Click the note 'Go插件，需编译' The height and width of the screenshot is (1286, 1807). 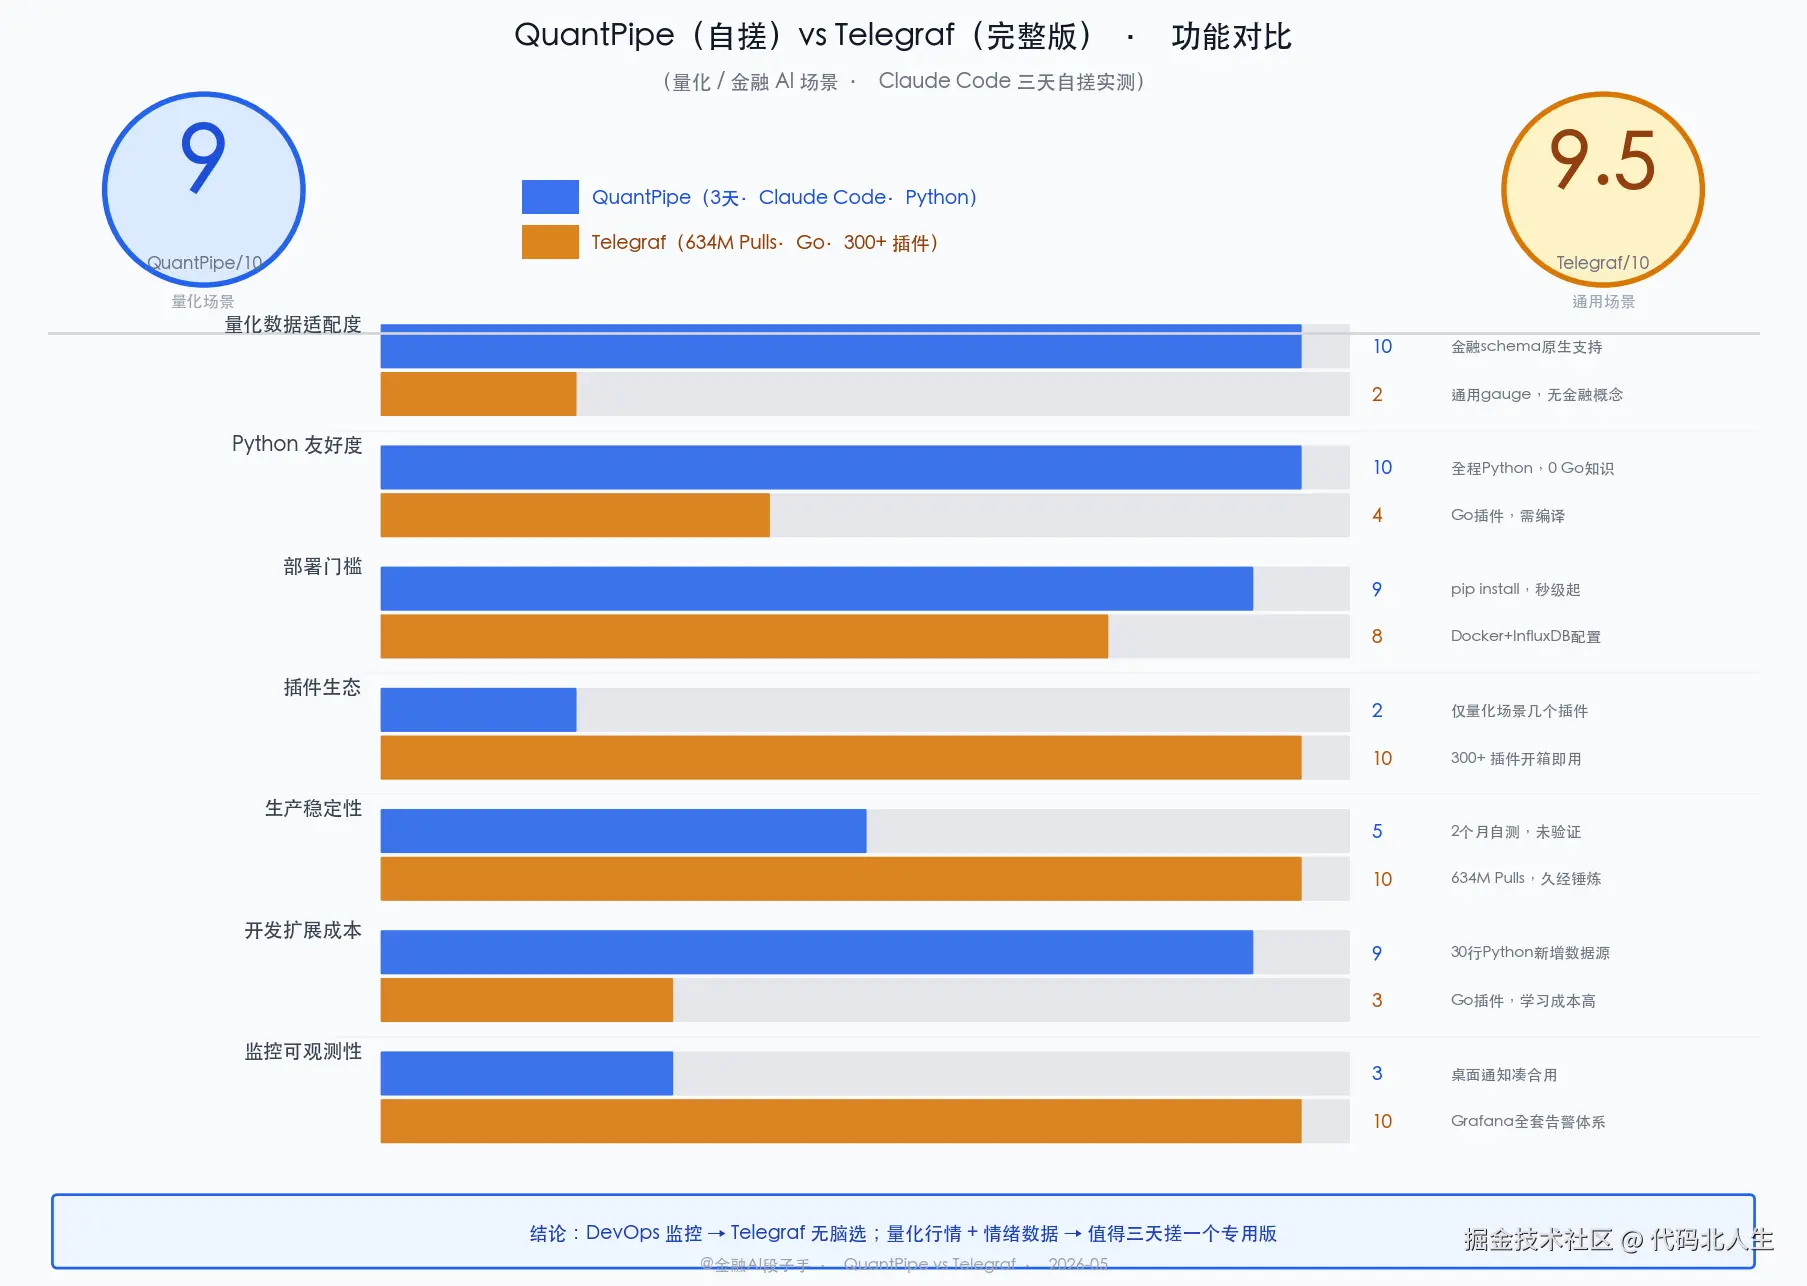(x=1508, y=515)
